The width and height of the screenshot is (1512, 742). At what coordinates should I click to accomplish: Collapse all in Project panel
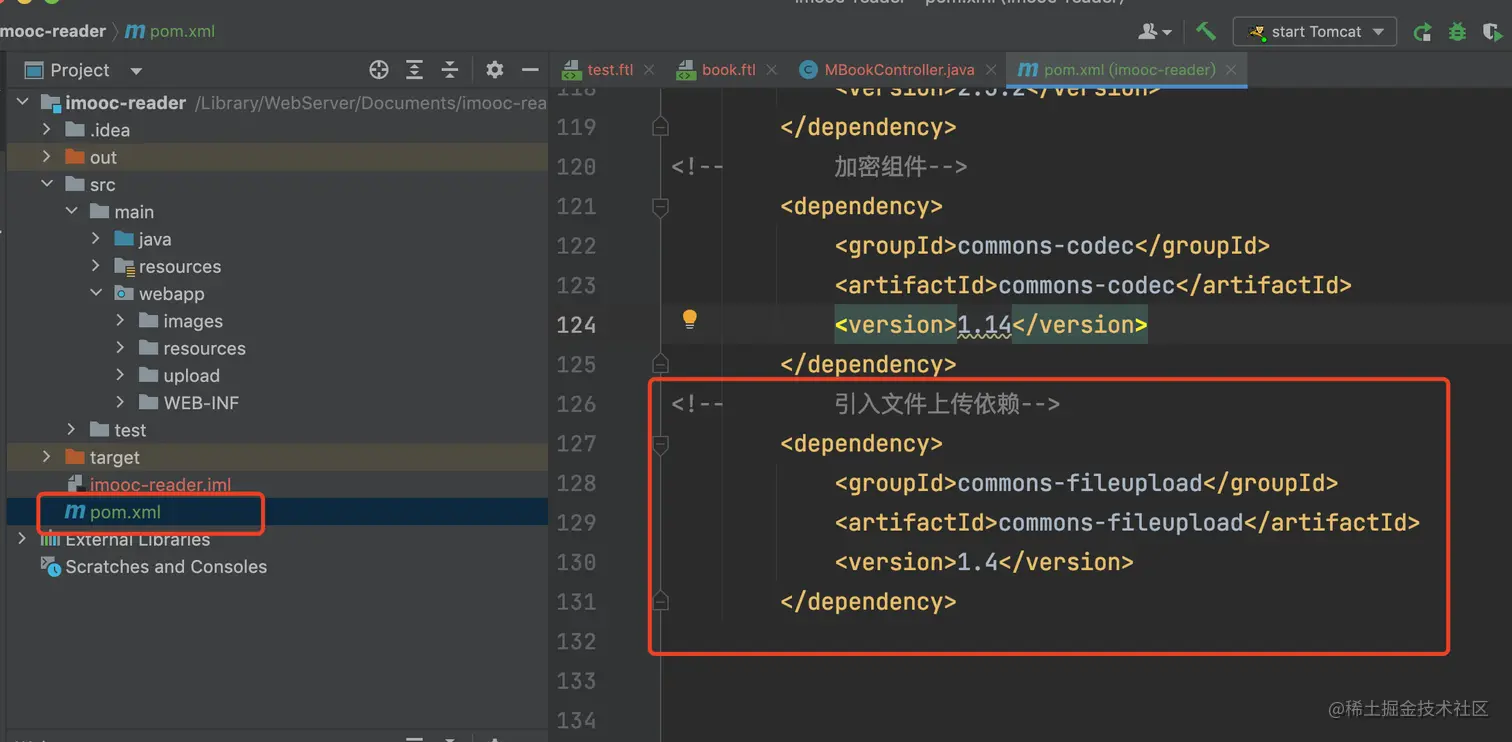(x=450, y=70)
